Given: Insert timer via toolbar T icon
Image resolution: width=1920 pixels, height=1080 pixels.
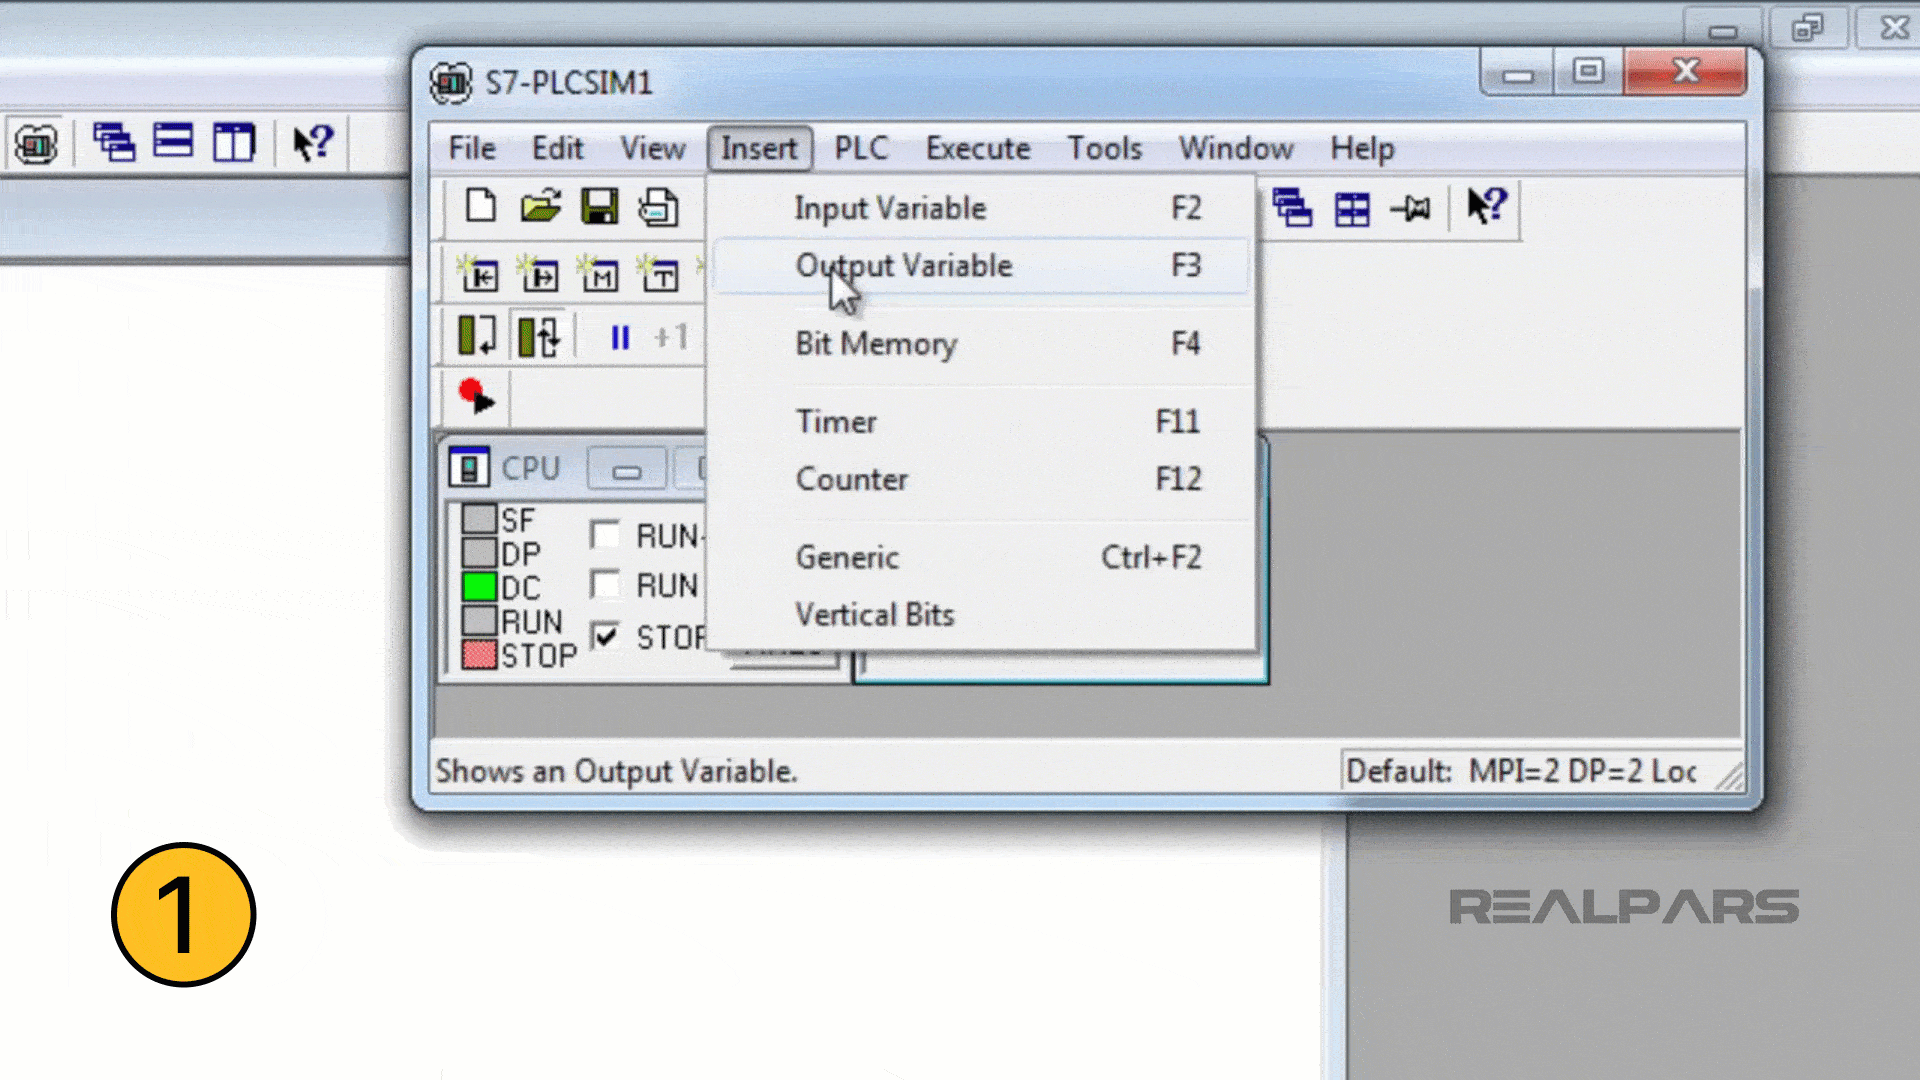Looking at the screenshot, I should click(x=659, y=273).
